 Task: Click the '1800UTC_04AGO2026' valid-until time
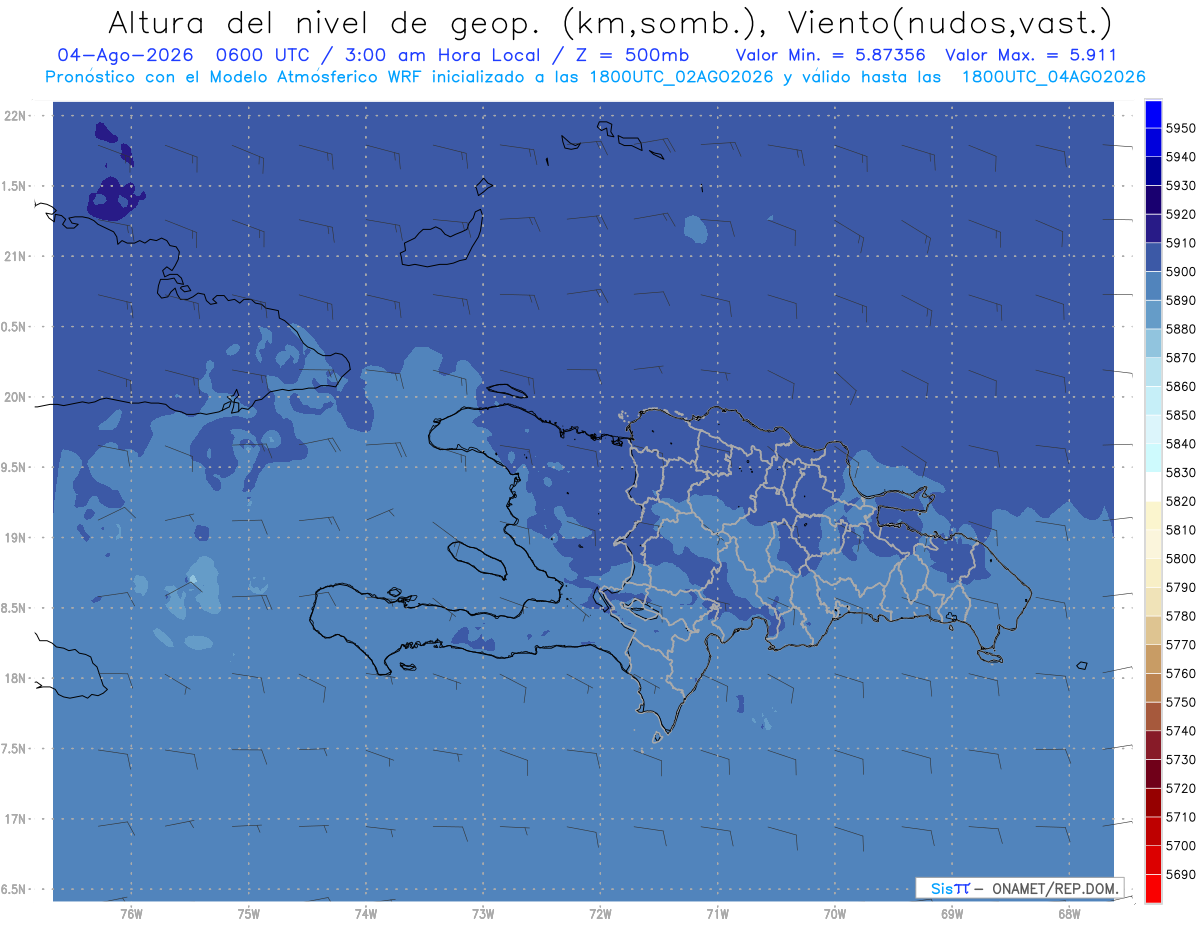[1053, 76]
